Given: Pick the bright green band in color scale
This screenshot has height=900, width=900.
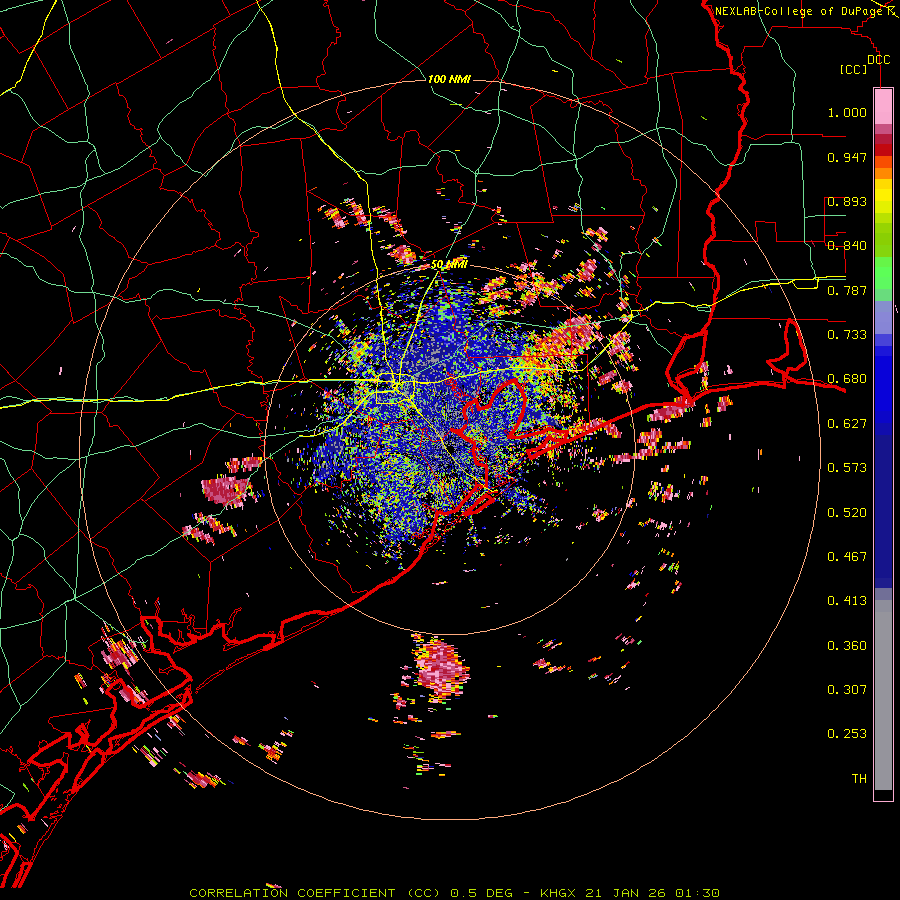Looking at the screenshot, I should [883, 273].
